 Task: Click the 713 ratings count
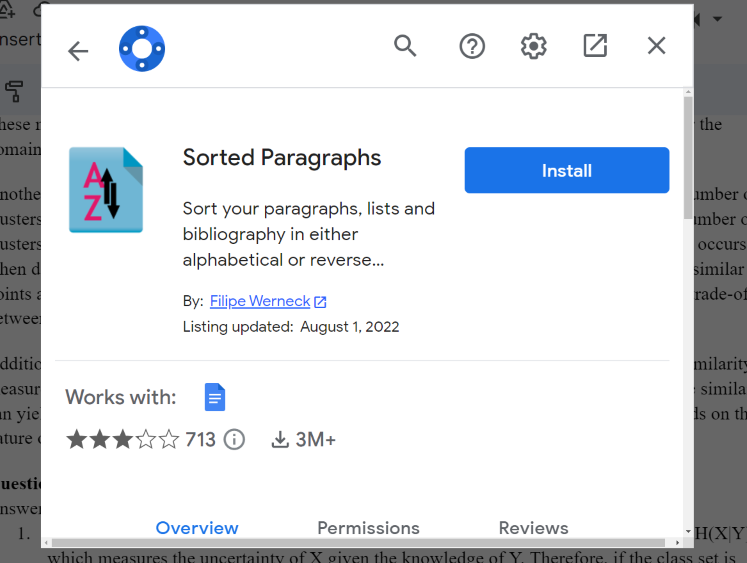[x=200, y=439]
